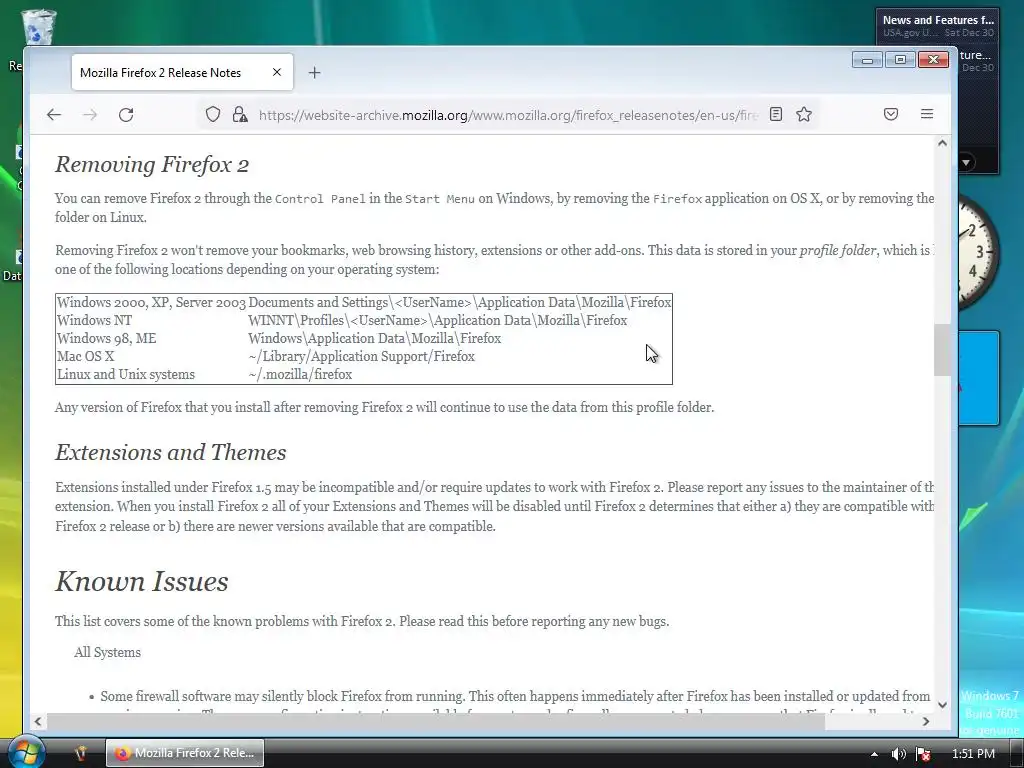Click 'Linux and Unix systems' table cell

pos(125,374)
